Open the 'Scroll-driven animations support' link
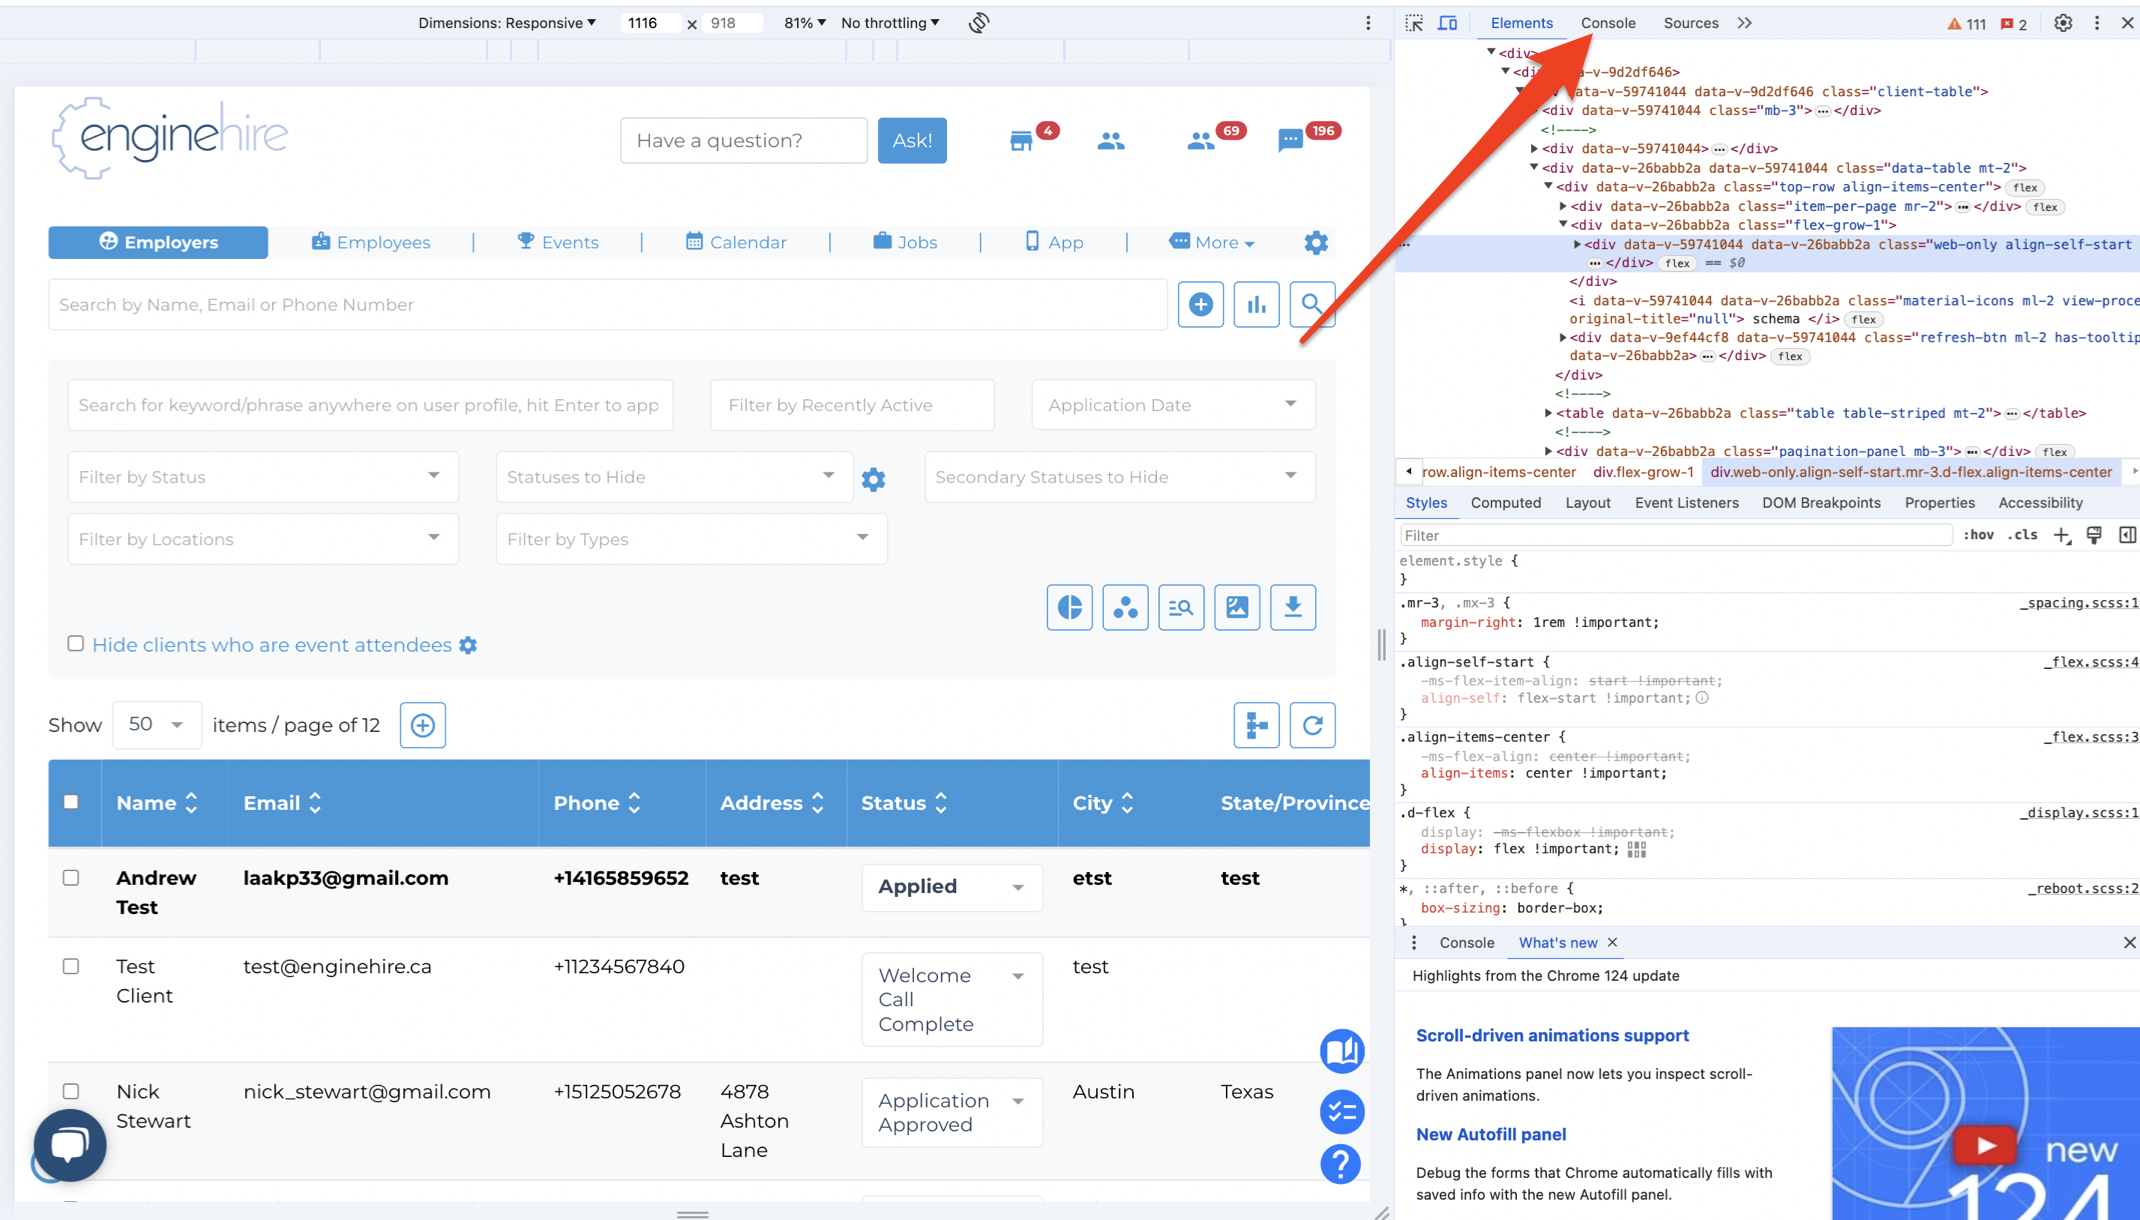This screenshot has width=2140, height=1220. (x=1552, y=1035)
